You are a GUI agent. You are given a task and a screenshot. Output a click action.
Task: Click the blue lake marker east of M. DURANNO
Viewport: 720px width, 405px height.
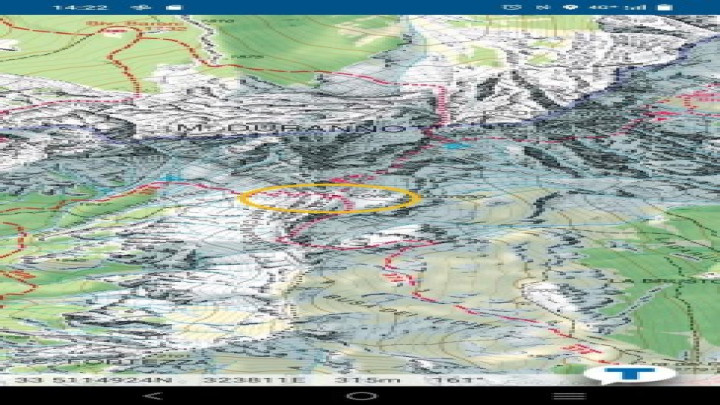tap(456, 146)
